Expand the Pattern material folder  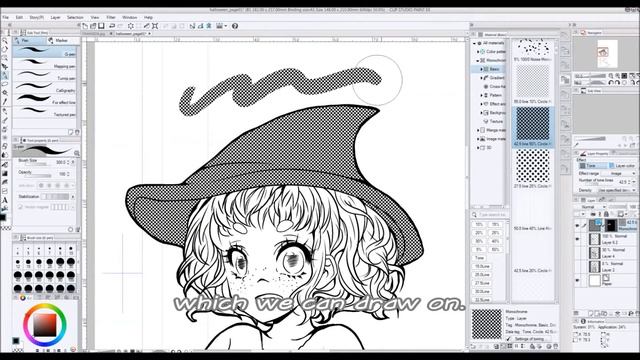(481, 95)
